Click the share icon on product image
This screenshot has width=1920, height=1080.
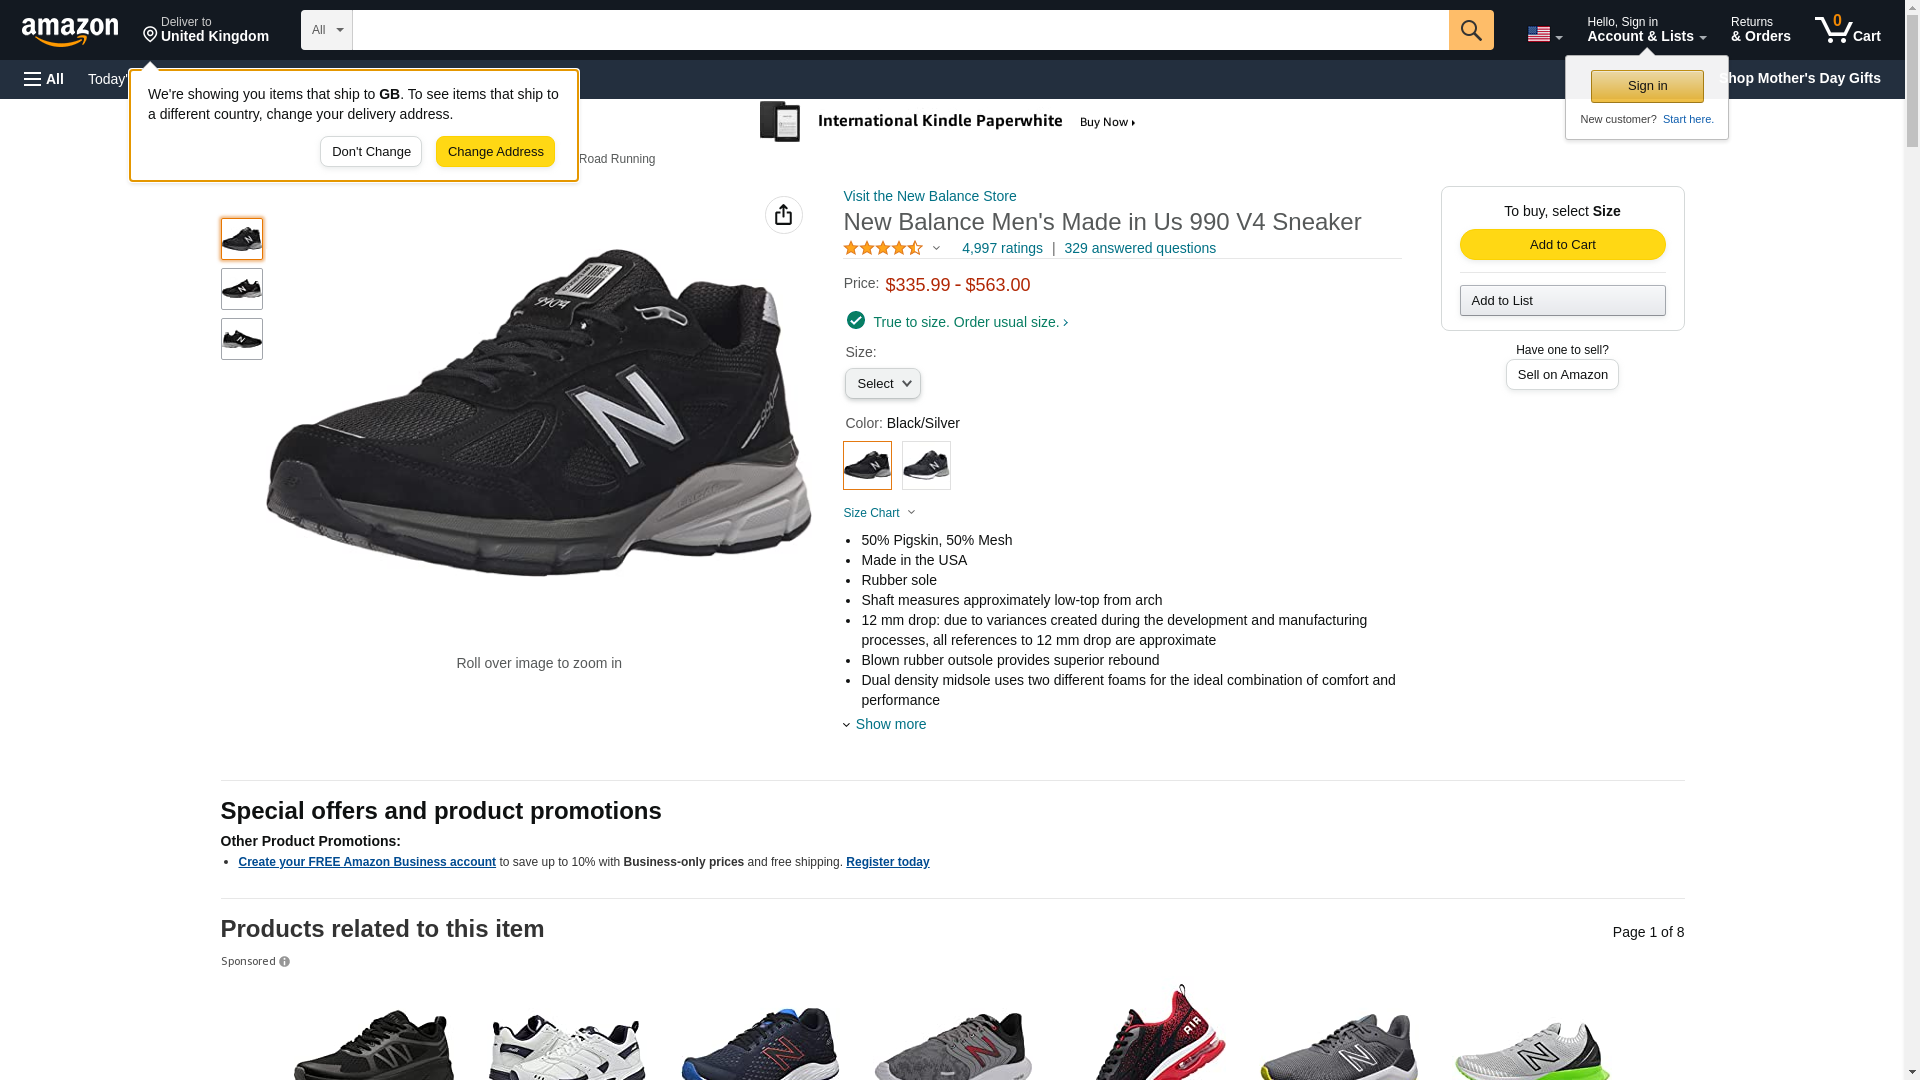pyautogui.click(x=783, y=215)
